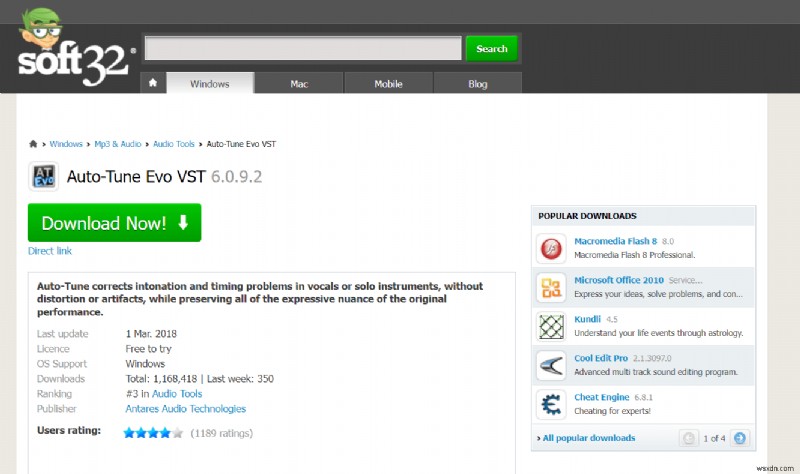This screenshot has height=474, width=800.
Task: Open Cool Edit Pro title link
Action: [x=601, y=358]
